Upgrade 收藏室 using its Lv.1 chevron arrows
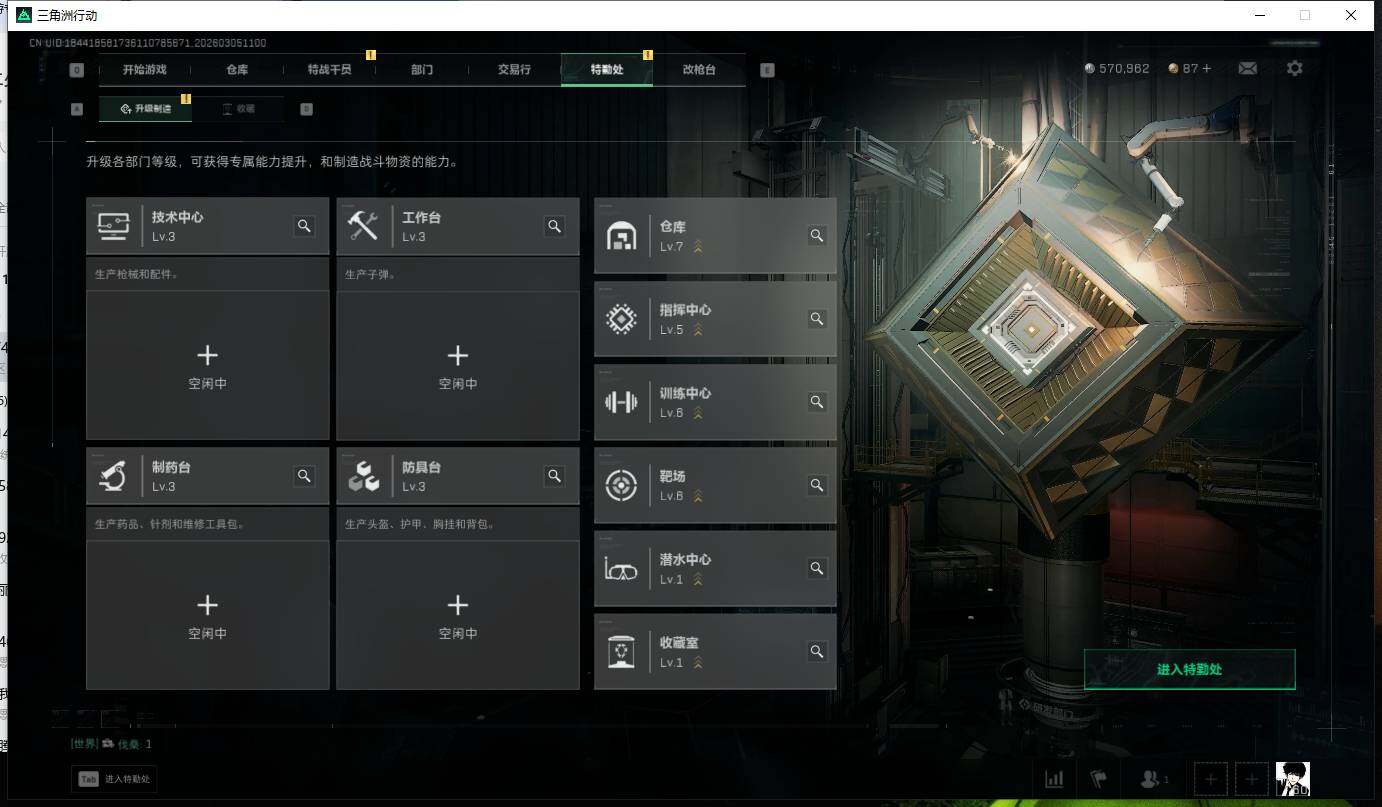 click(x=698, y=662)
